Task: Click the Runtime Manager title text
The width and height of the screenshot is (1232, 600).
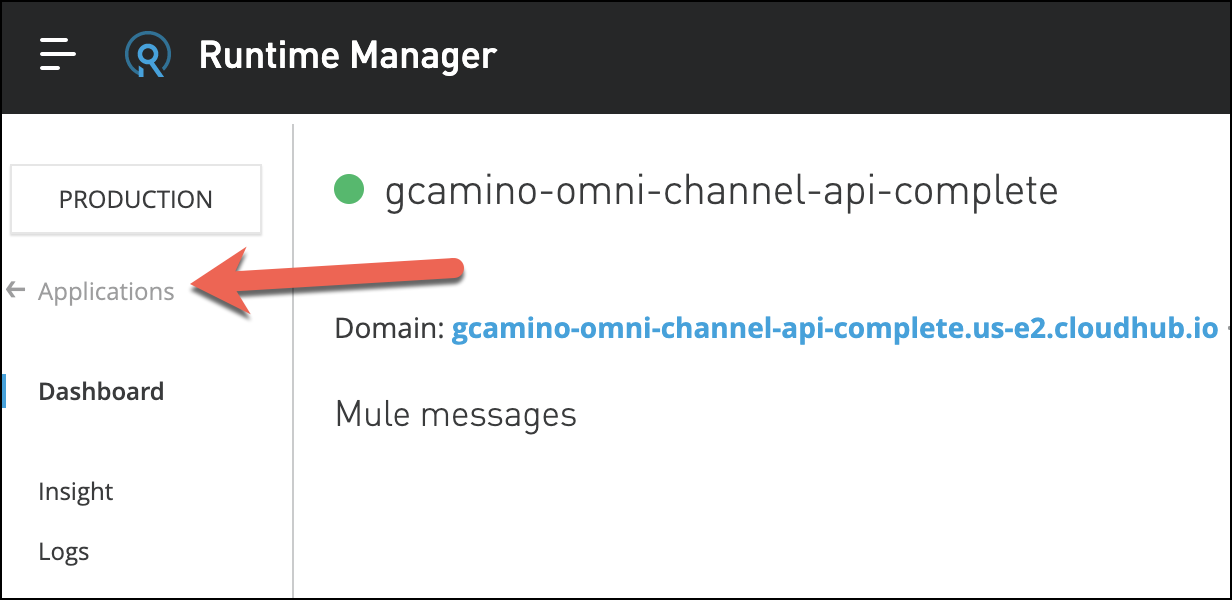Action: pos(348,54)
